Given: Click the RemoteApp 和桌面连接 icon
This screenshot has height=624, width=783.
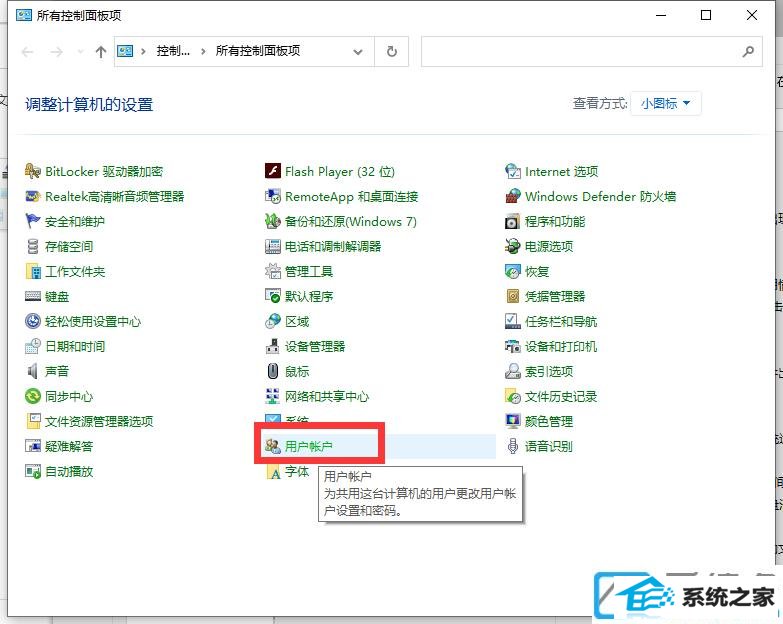Looking at the screenshot, I should (x=273, y=196).
